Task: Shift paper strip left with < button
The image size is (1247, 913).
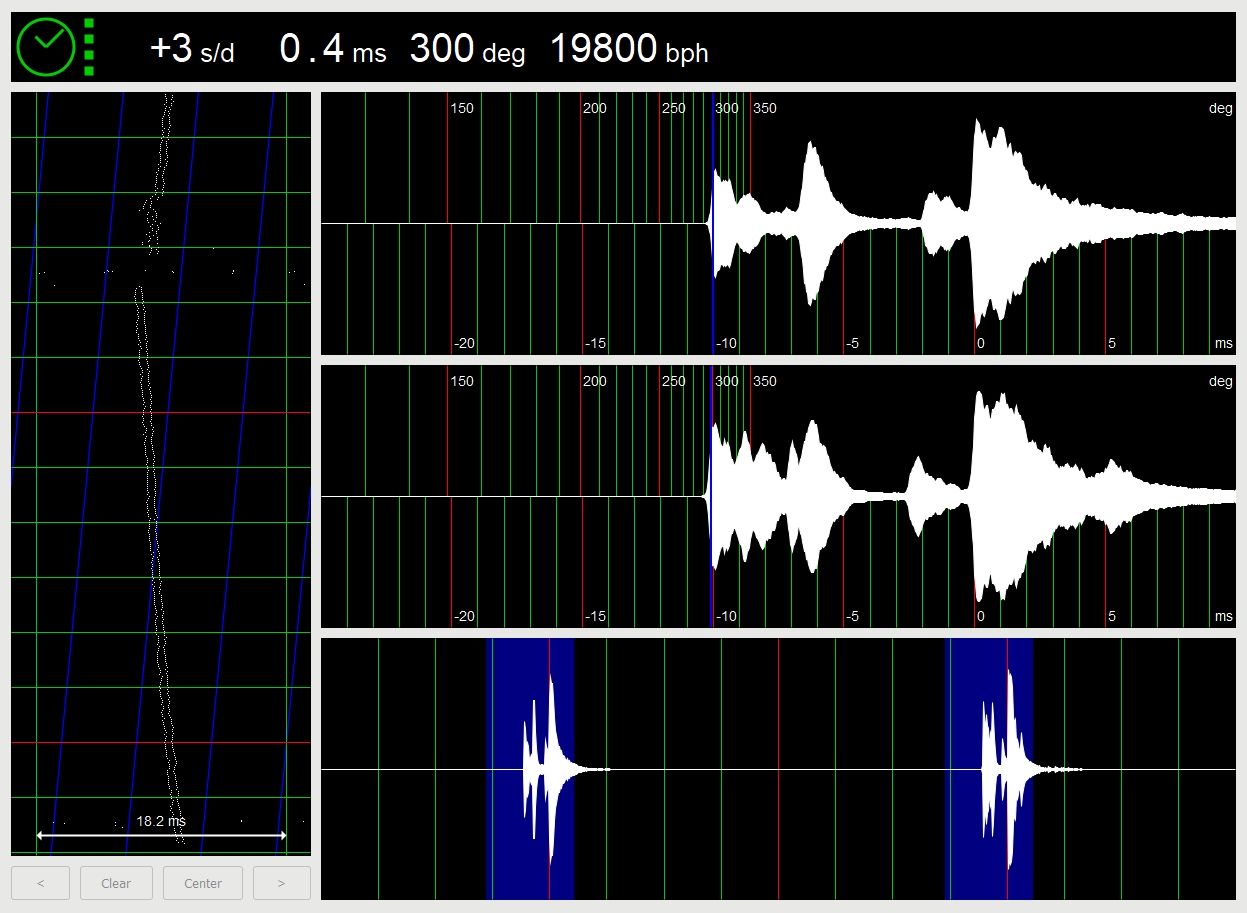Action: tap(40, 883)
